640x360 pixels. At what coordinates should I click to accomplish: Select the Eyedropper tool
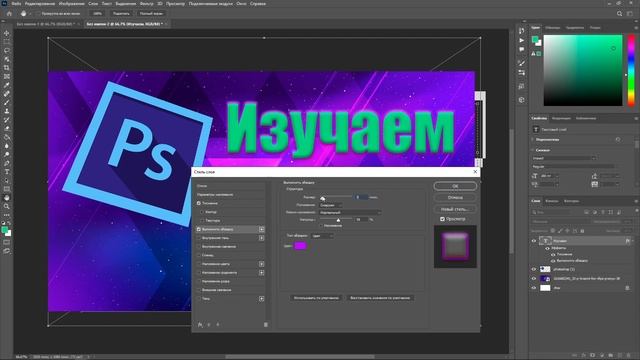[7, 85]
